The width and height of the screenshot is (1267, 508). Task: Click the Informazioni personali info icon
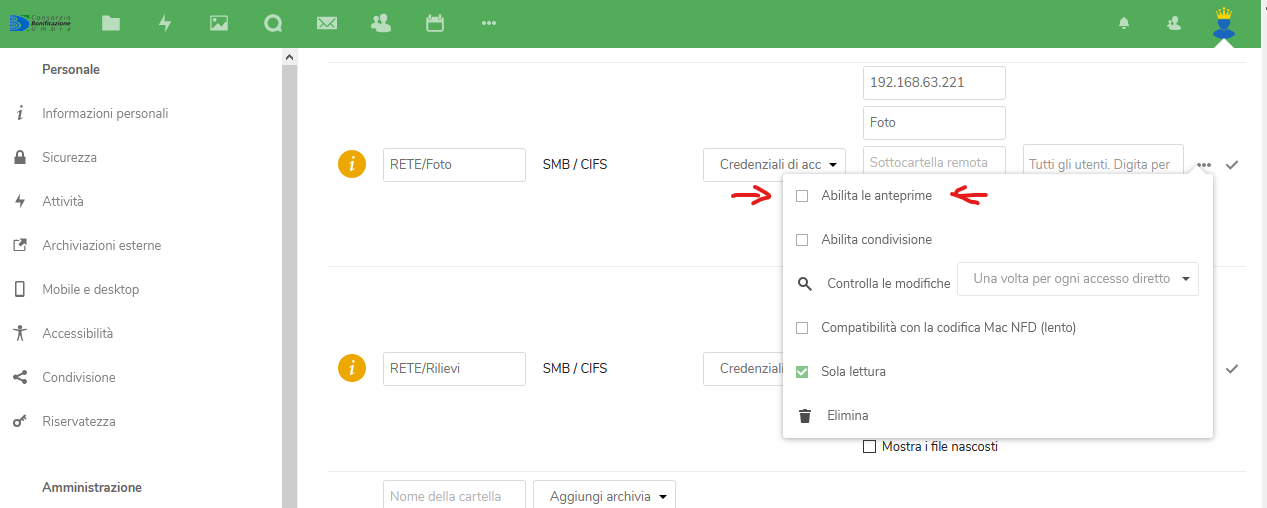pyautogui.click(x=20, y=113)
